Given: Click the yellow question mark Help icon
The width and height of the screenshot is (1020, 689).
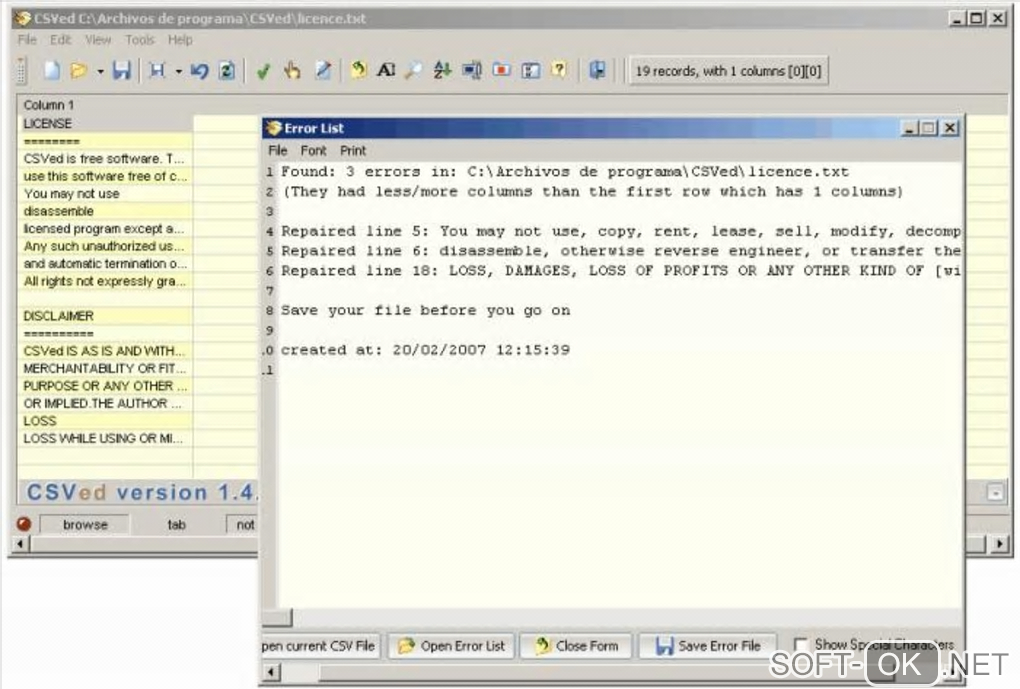Looking at the screenshot, I should click(x=559, y=70).
